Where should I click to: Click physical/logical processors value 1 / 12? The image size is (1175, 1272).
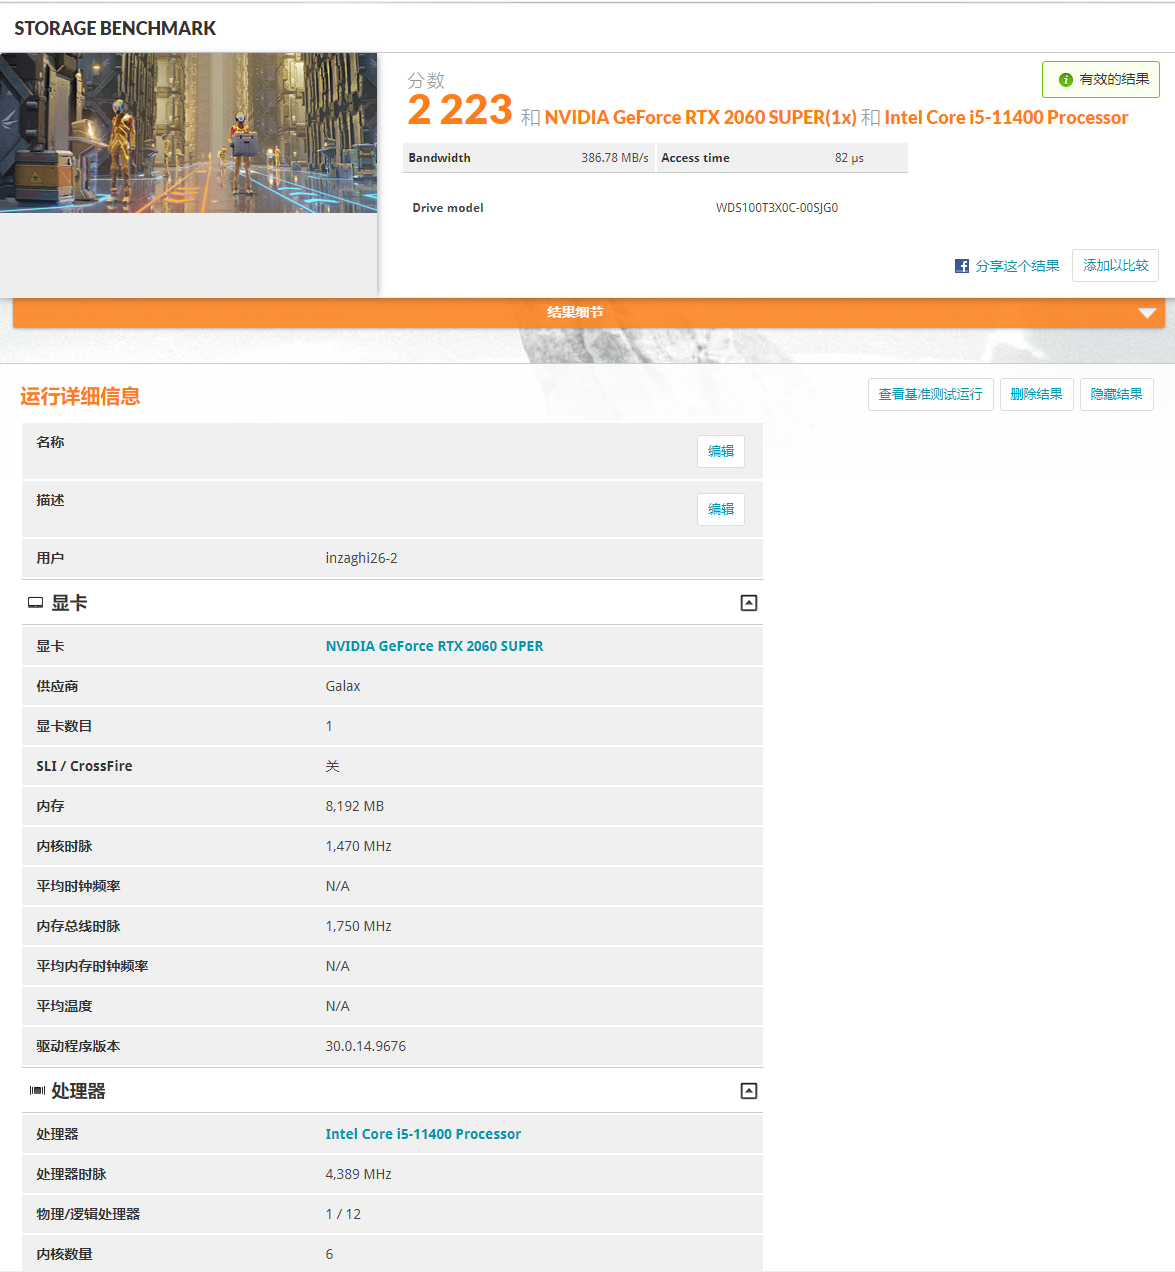(343, 1214)
